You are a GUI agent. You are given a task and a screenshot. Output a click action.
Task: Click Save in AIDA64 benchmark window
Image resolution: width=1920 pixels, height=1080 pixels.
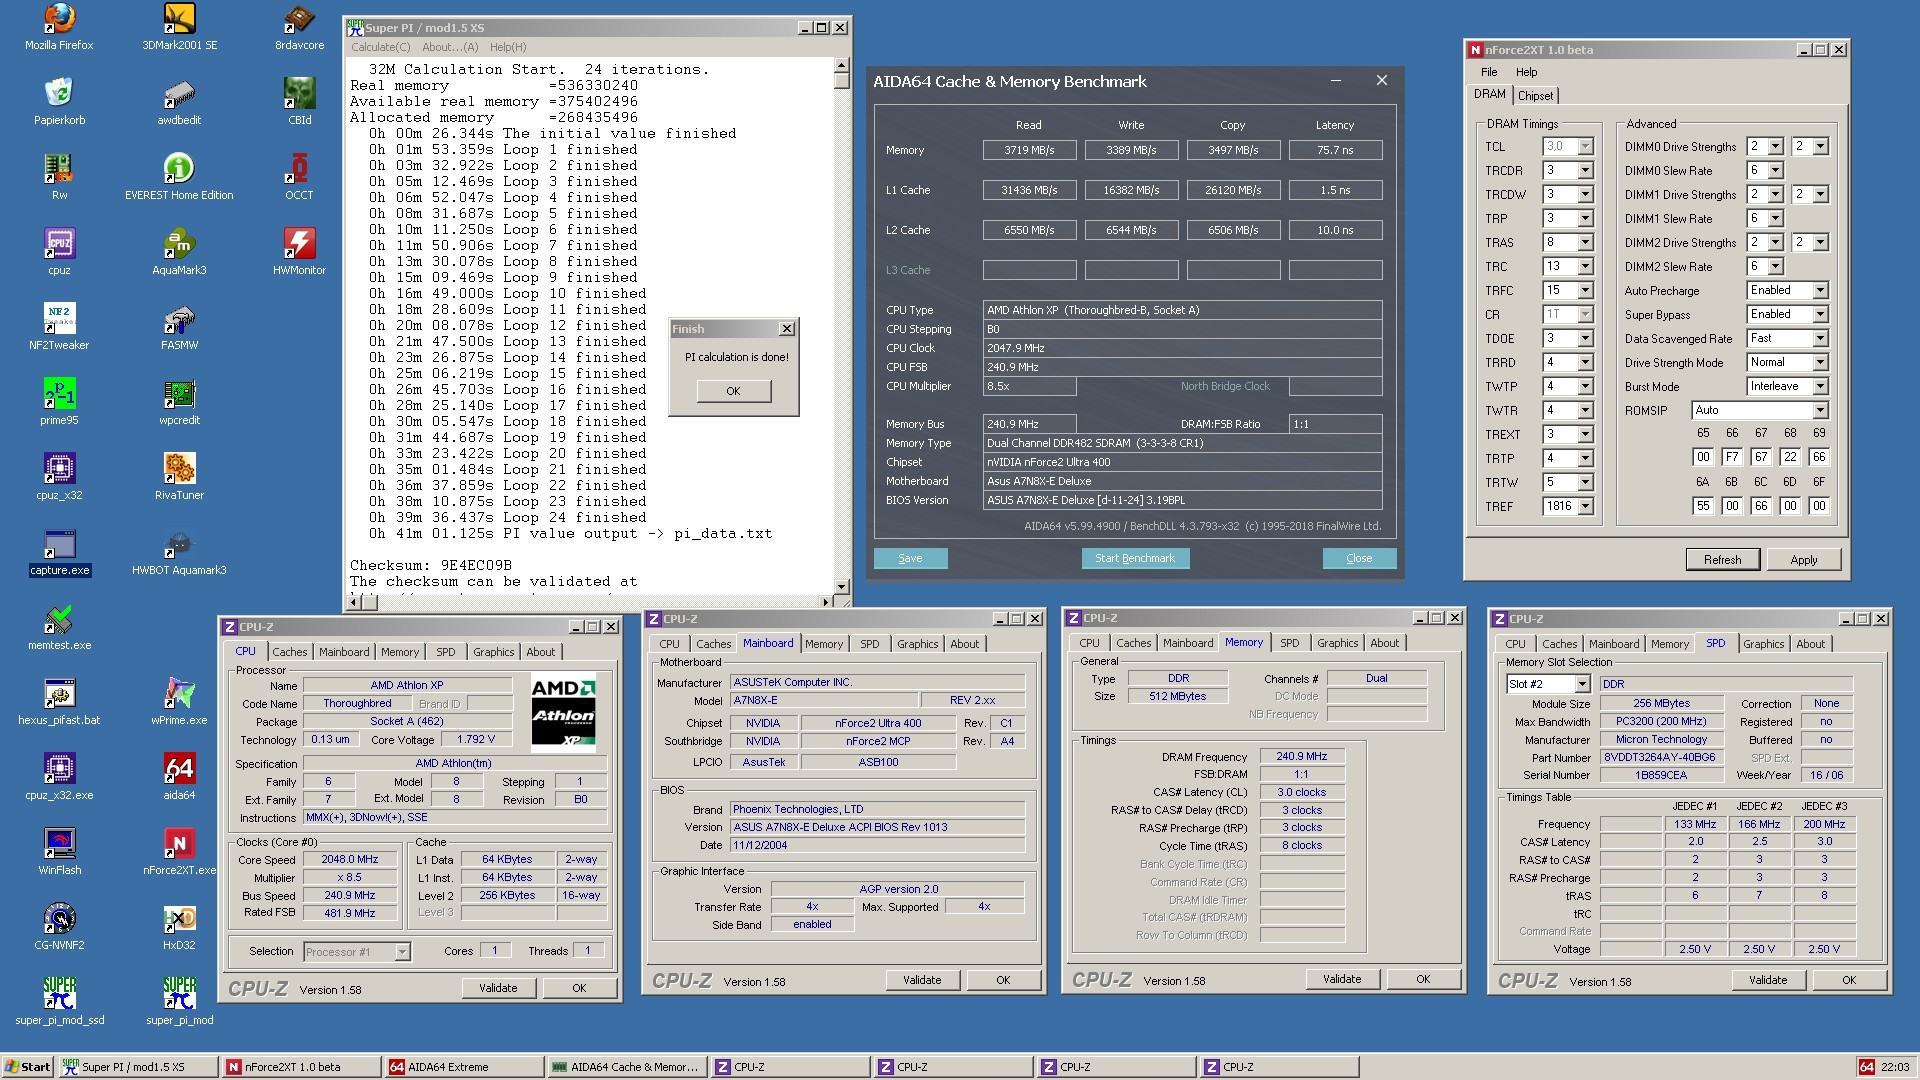coord(910,558)
